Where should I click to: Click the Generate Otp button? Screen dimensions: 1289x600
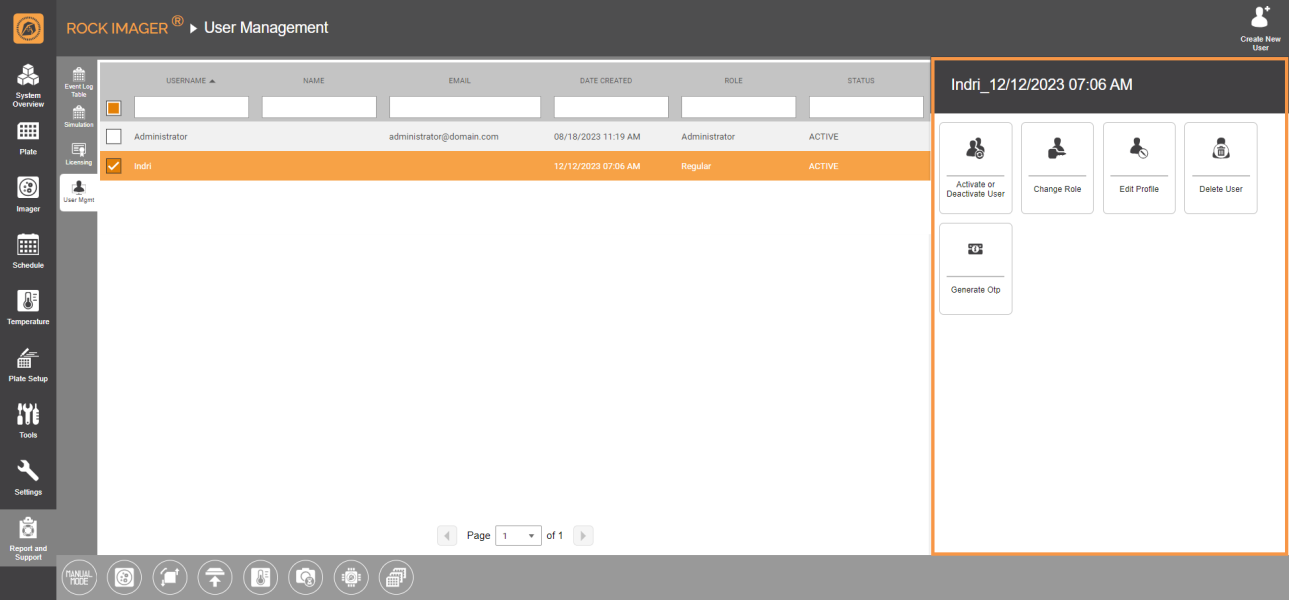click(975, 268)
